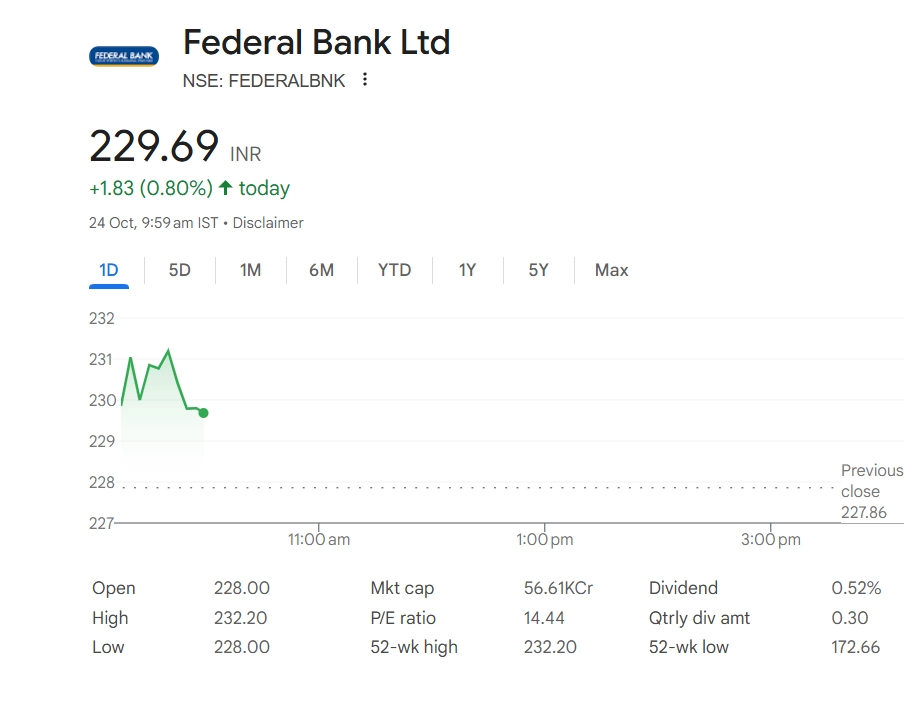View the 1Y price history

[x=467, y=270]
